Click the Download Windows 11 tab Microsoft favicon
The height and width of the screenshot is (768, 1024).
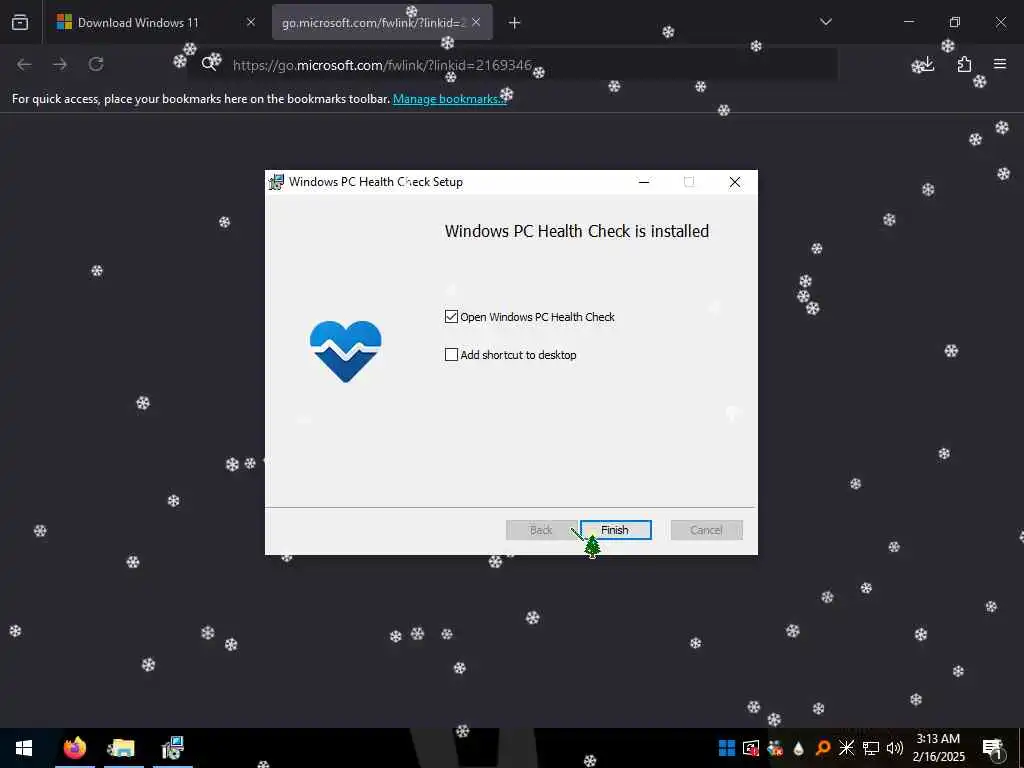pos(64,22)
